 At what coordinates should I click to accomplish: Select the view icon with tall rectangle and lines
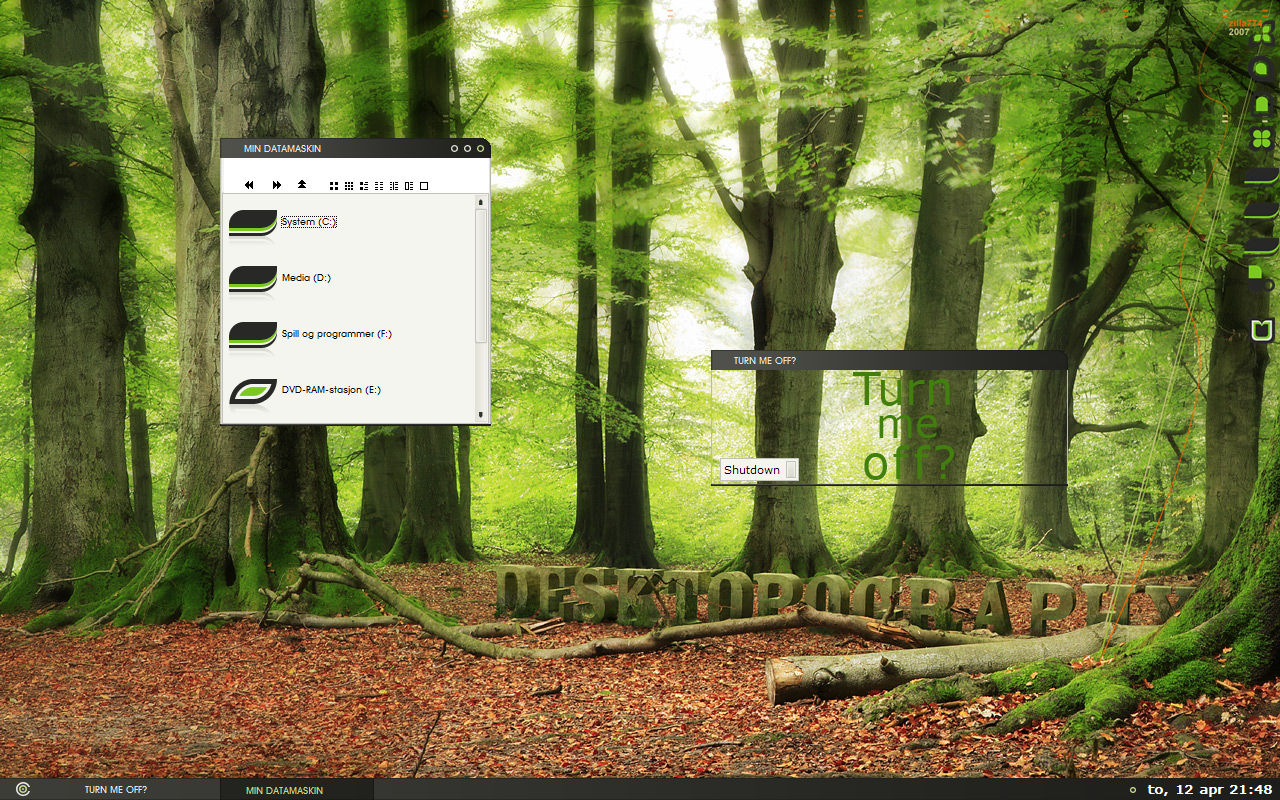click(x=409, y=186)
